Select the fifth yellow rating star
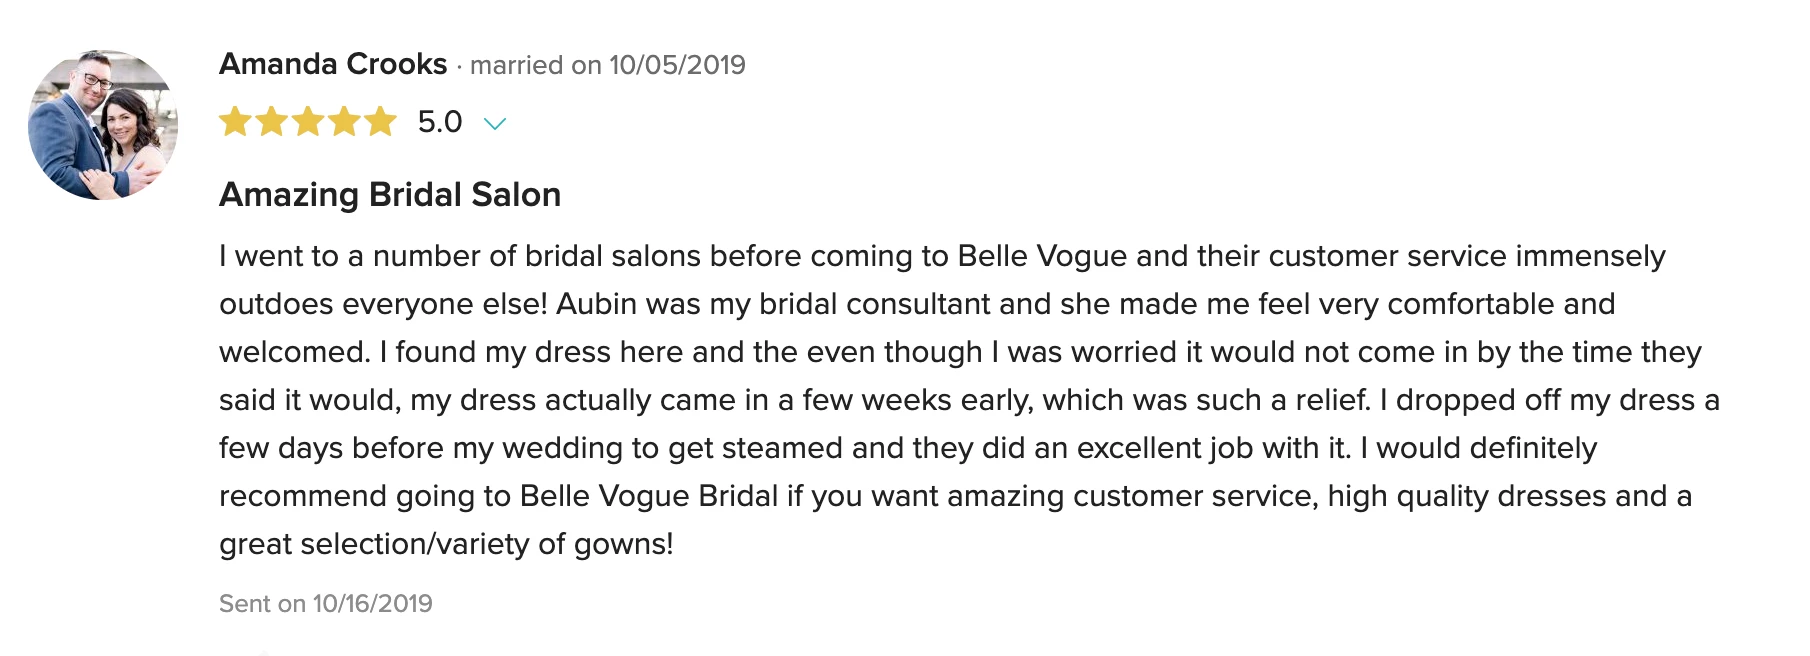This screenshot has width=1810, height=656. point(380,121)
